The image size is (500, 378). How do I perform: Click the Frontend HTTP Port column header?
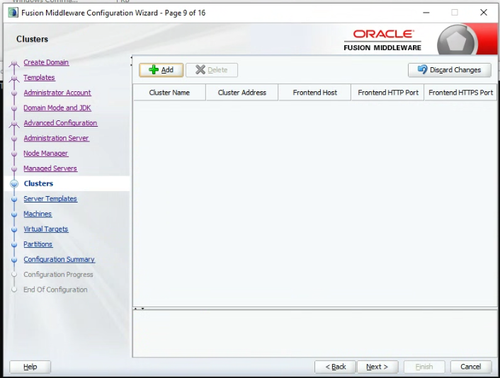pyautogui.click(x=388, y=92)
